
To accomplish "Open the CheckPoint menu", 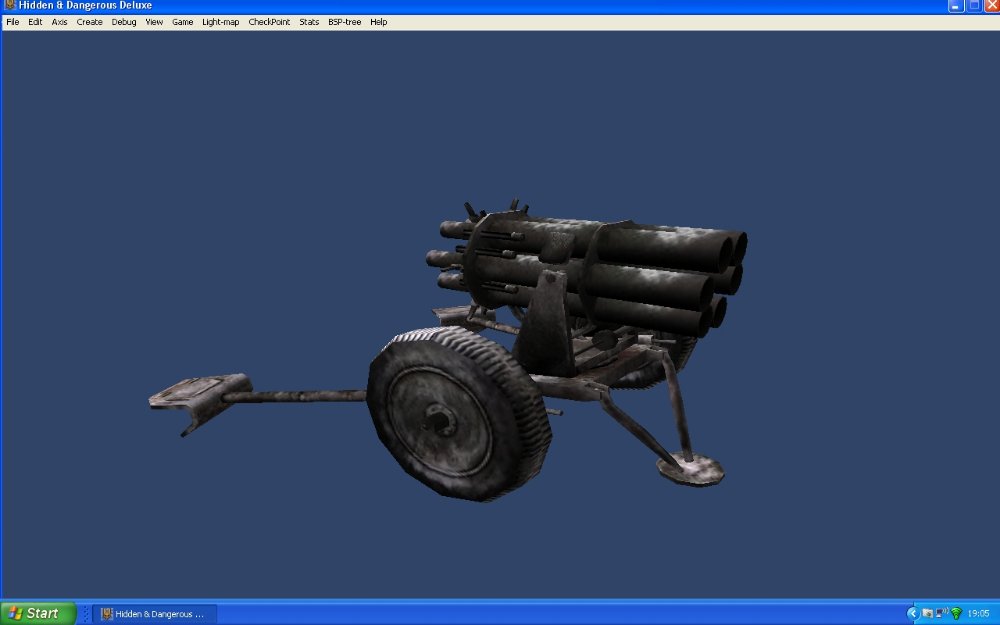I will (269, 22).
